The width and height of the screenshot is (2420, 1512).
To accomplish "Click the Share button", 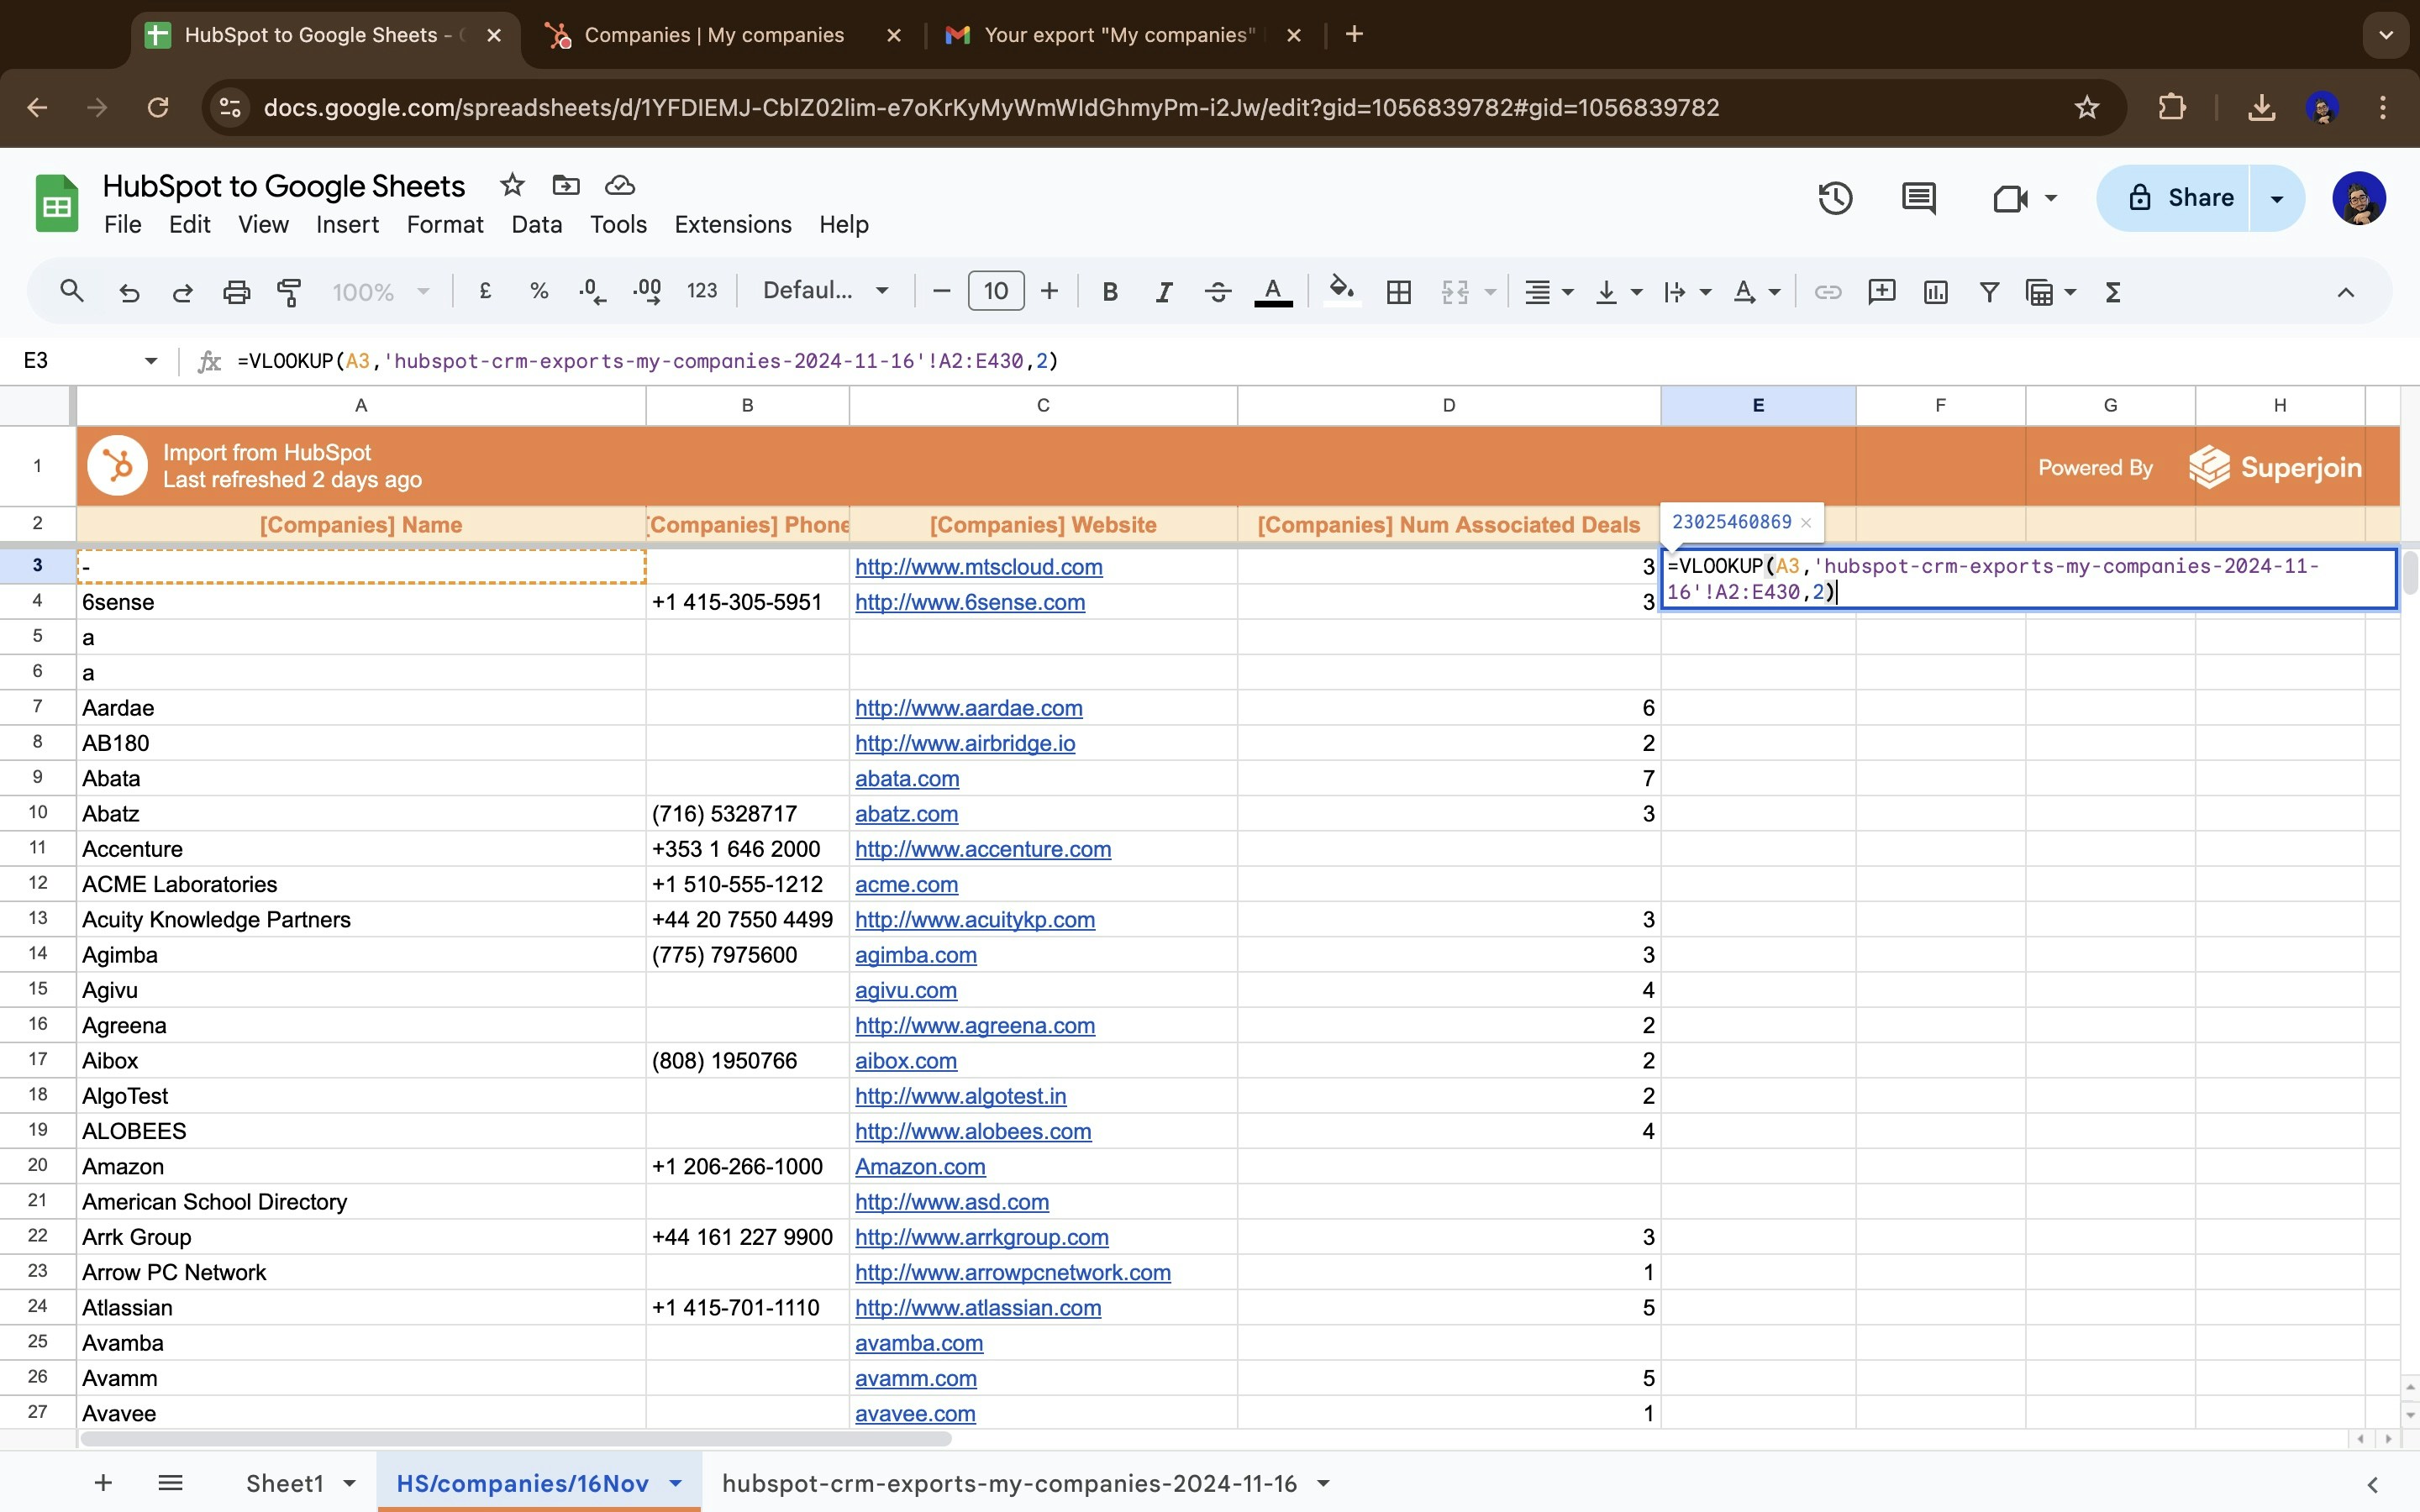I will (2178, 198).
